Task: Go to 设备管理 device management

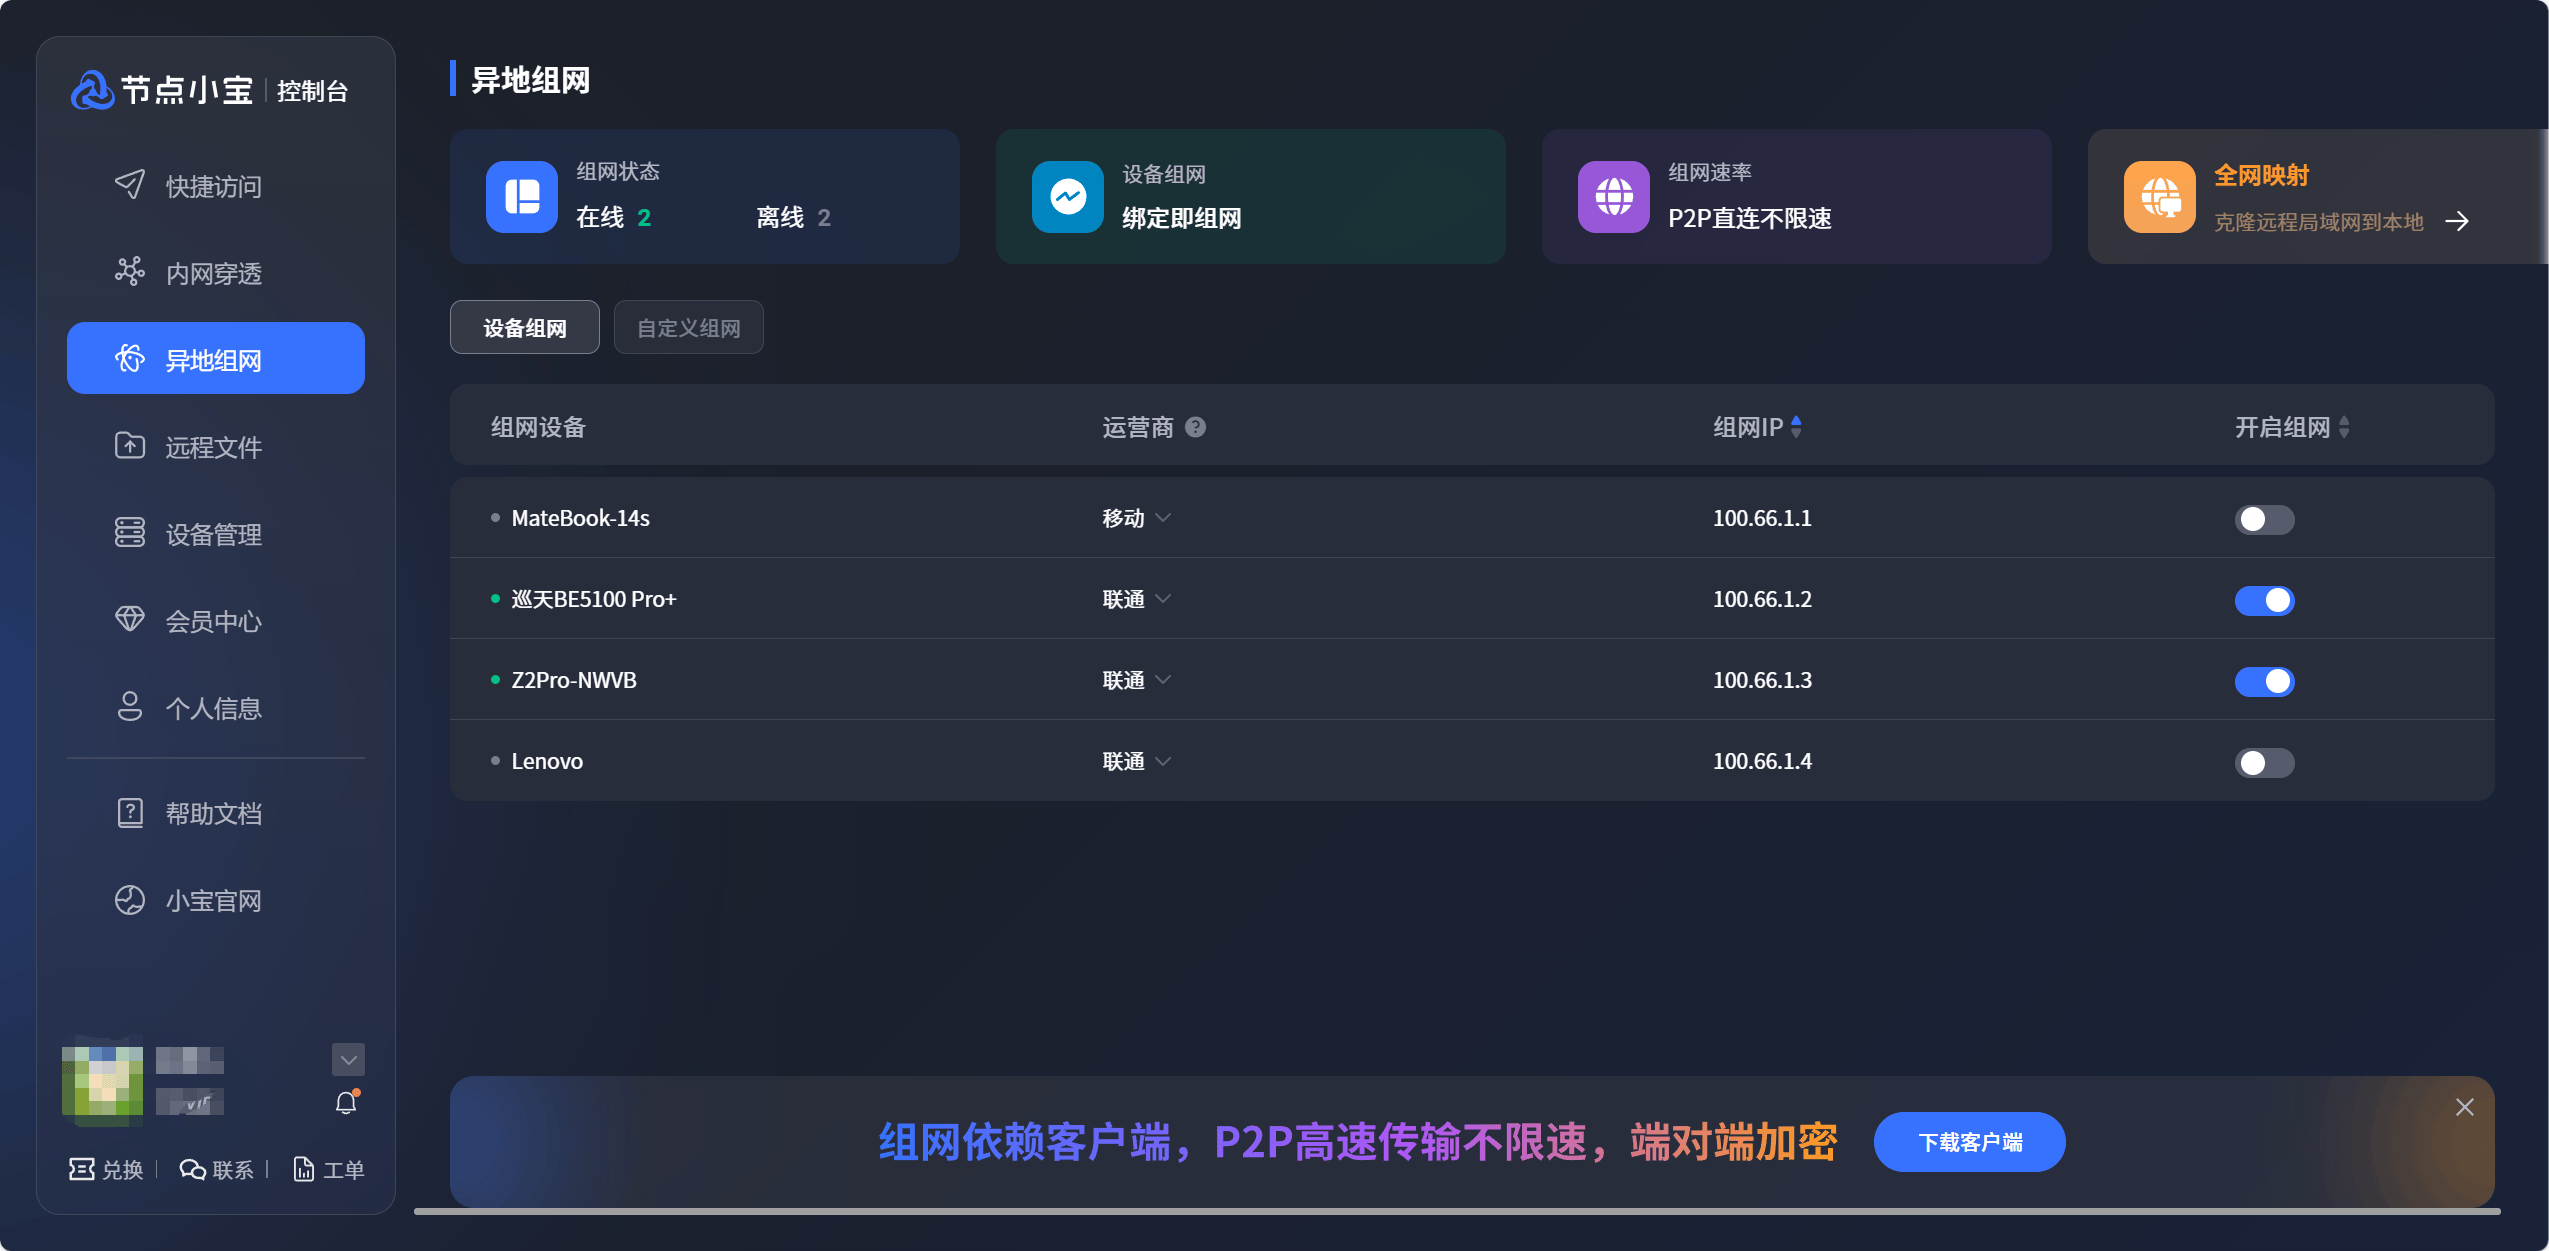Action: [x=213, y=533]
